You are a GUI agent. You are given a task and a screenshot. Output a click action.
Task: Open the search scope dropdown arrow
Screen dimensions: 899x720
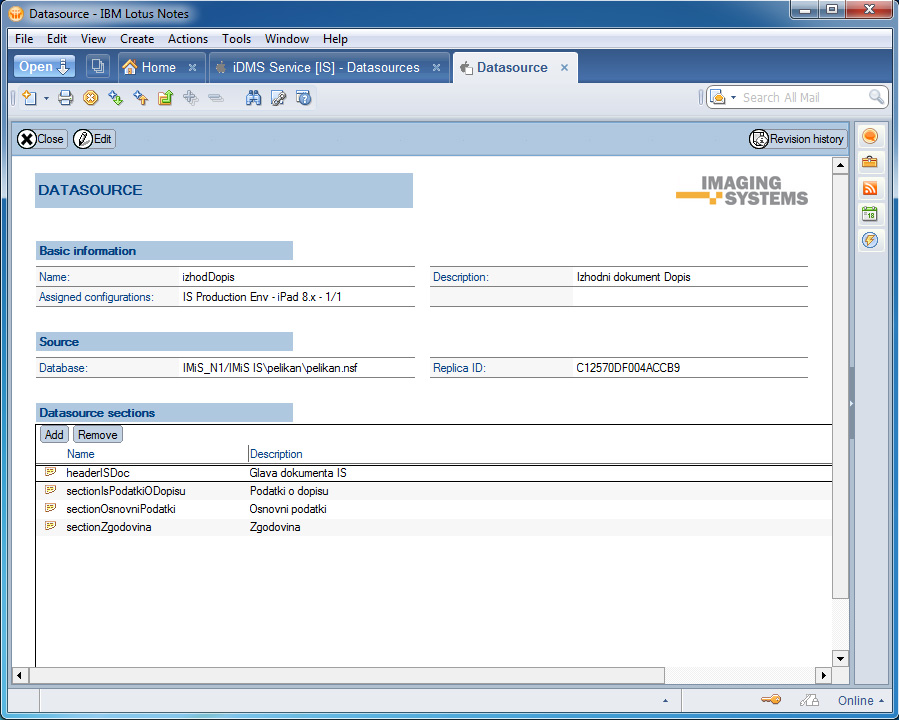tap(733, 97)
